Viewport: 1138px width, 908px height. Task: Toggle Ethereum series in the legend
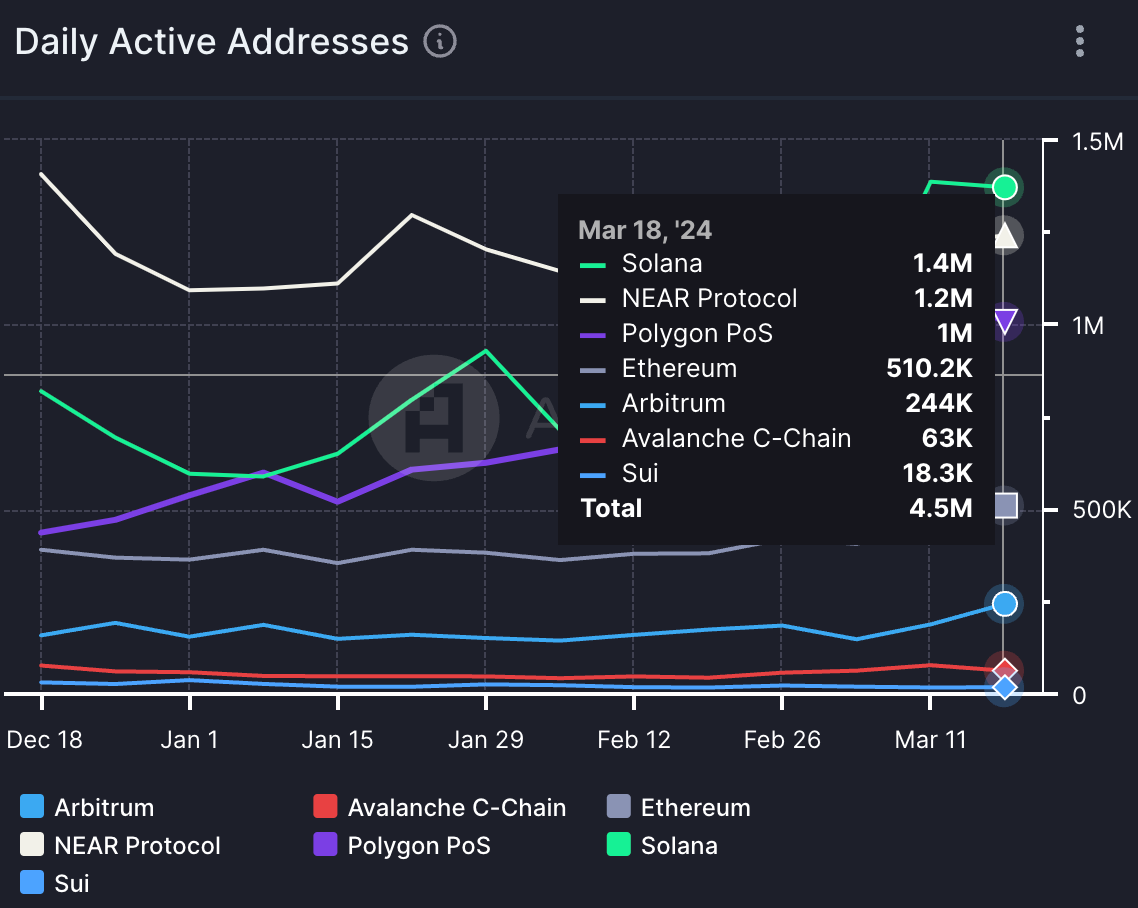(x=679, y=807)
